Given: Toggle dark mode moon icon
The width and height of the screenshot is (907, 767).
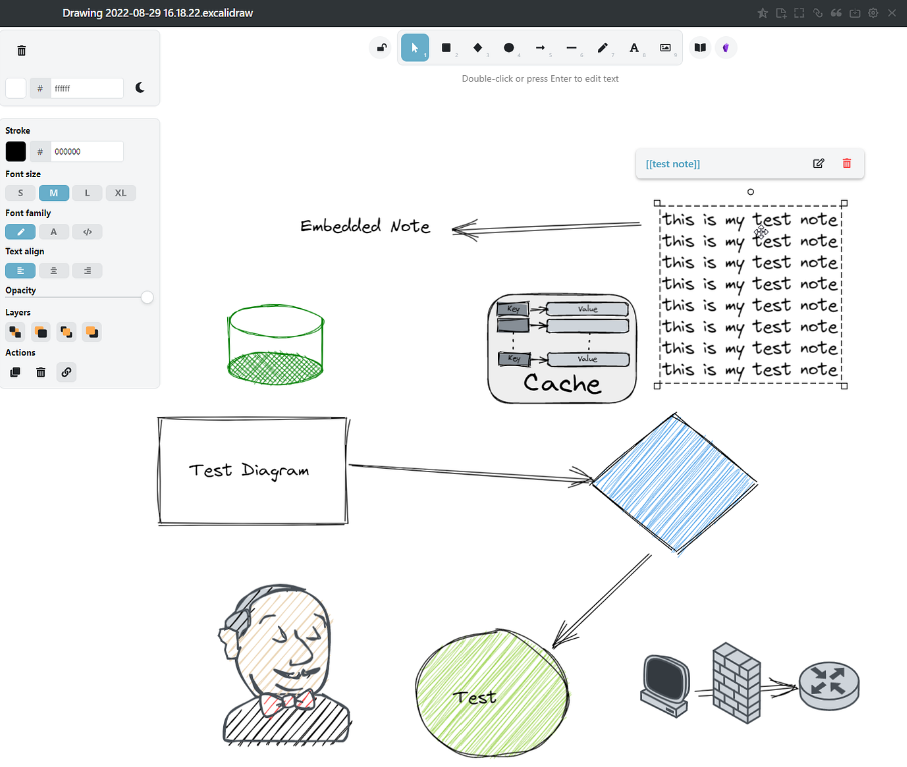Looking at the screenshot, I should [x=140, y=88].
